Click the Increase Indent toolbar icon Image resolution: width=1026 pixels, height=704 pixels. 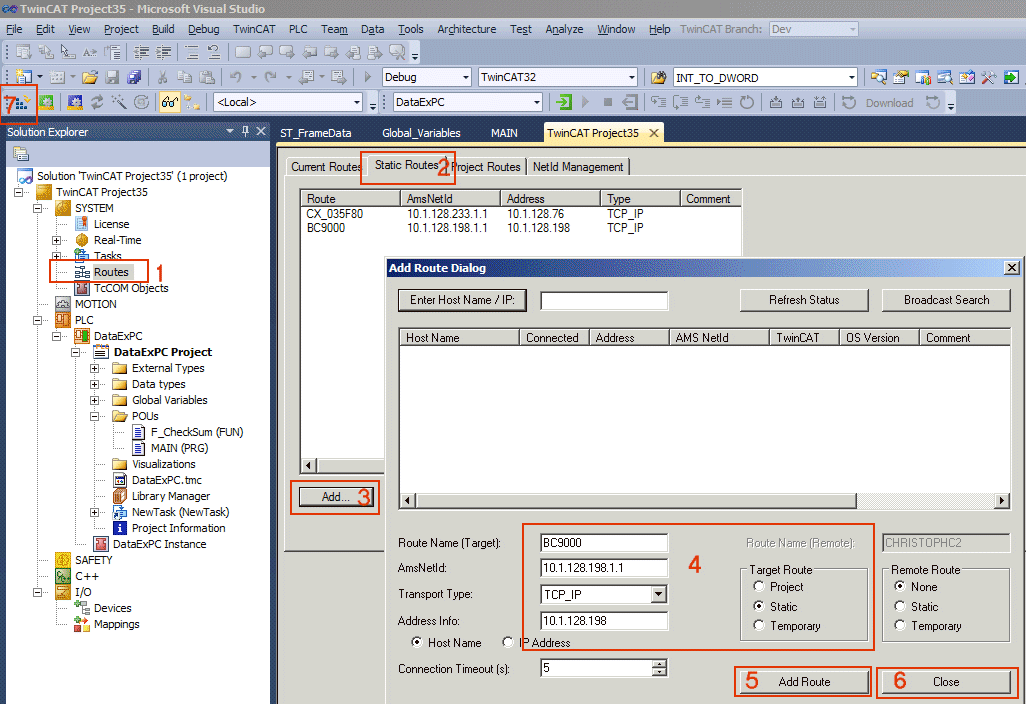tap(164, 52)
